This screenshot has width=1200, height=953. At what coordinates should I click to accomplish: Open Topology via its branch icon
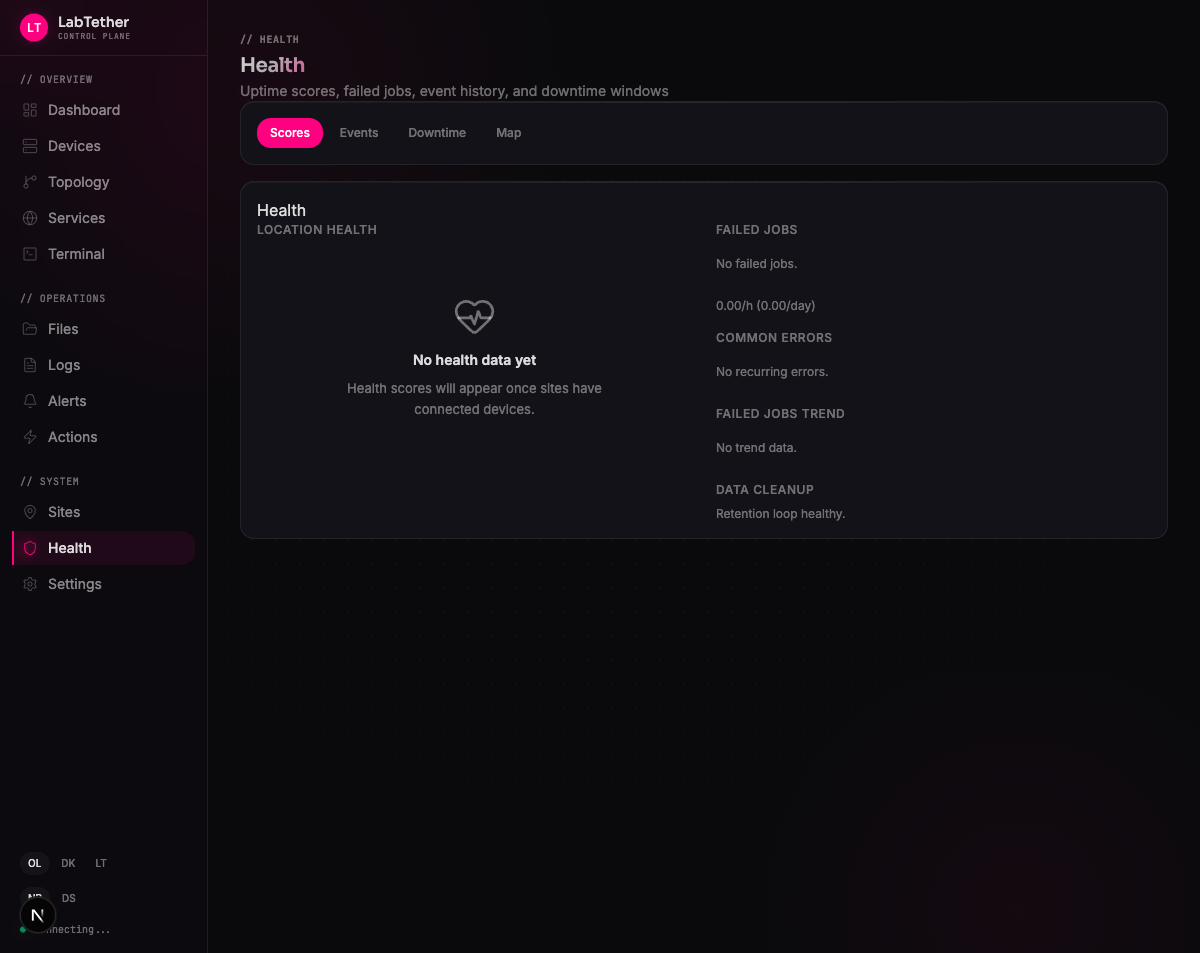(x=30, y=182)
